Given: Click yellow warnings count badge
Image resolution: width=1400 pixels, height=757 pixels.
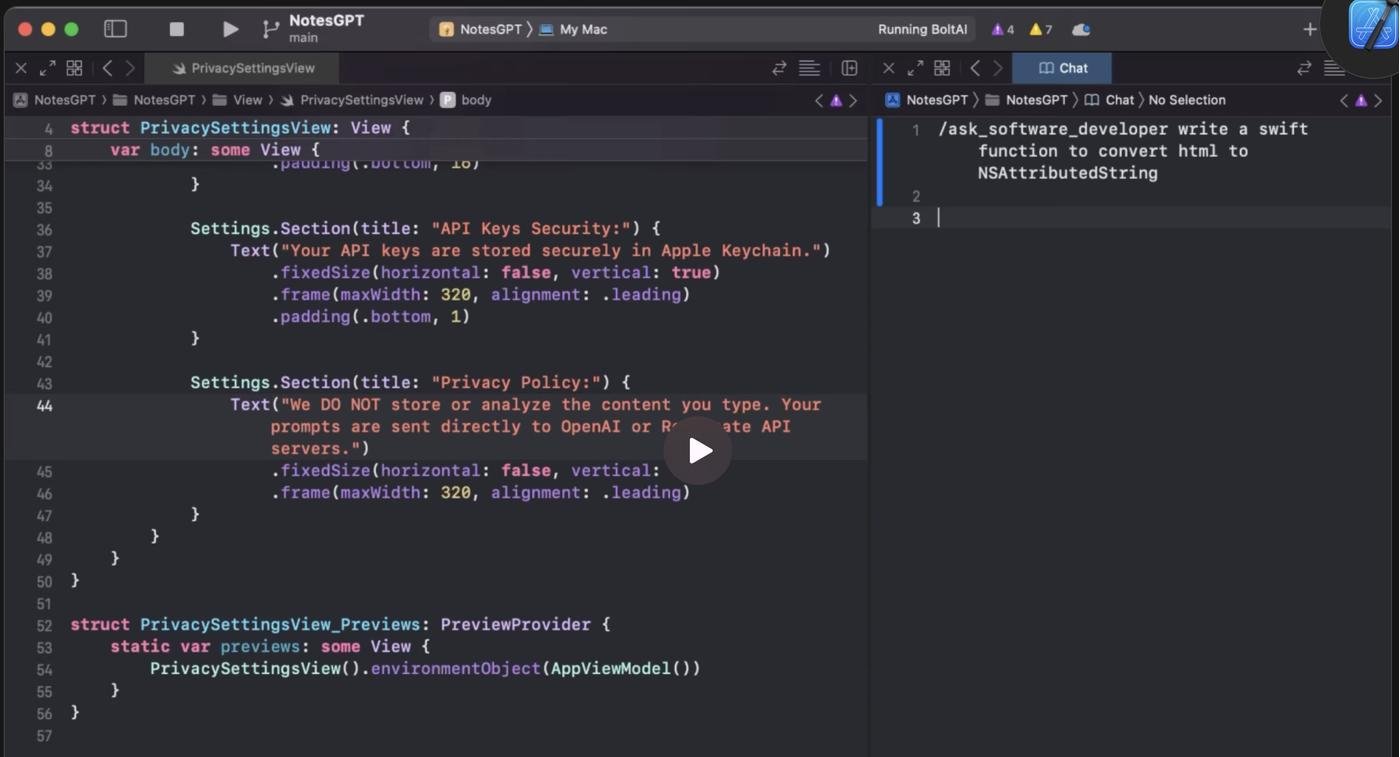Looking at the screenshot, I should 1040,29.
